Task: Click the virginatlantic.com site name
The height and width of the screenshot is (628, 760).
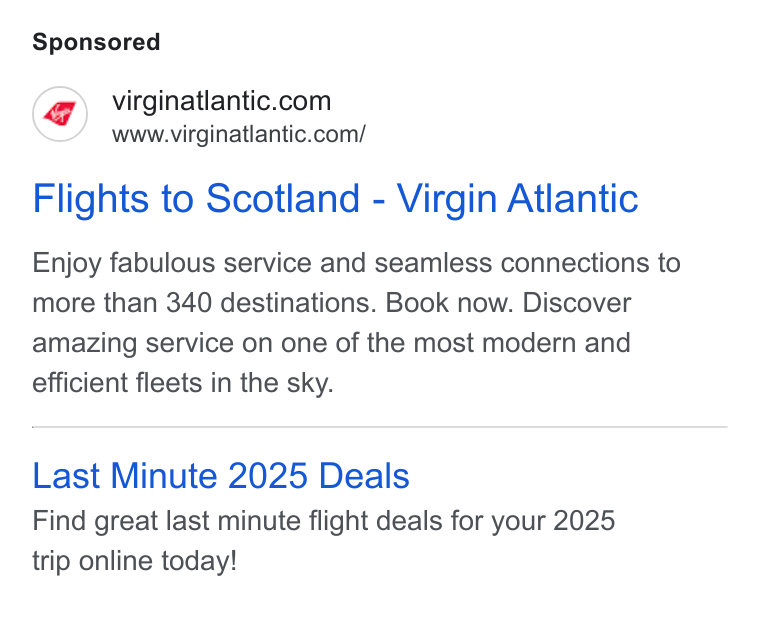Action: (x=222, y=101)
